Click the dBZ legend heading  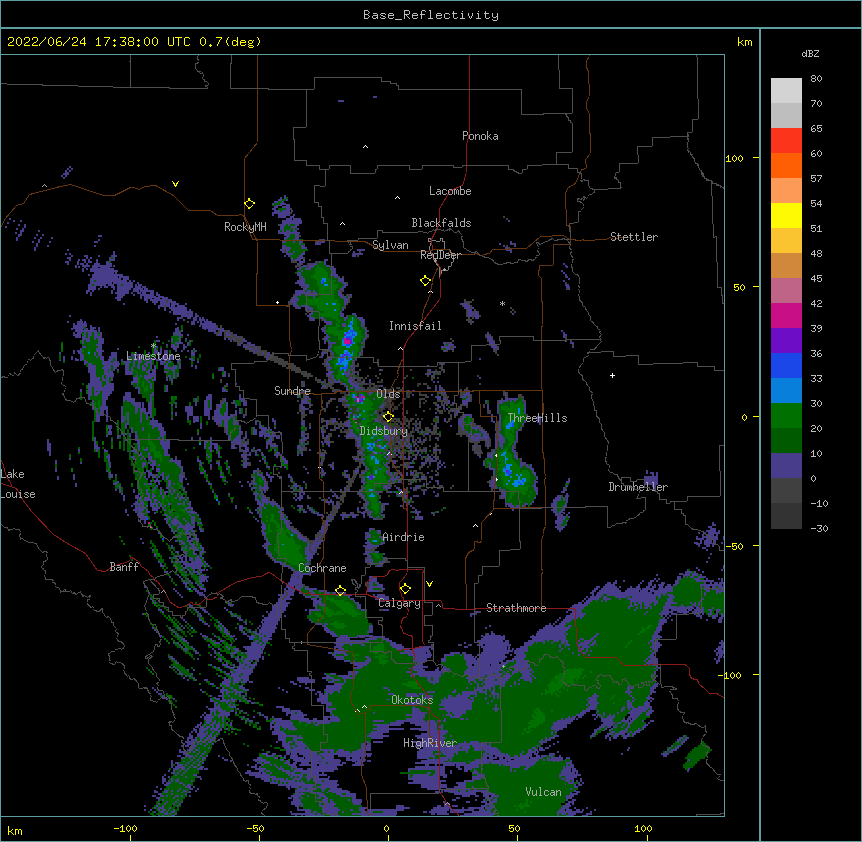click(810, 54)
